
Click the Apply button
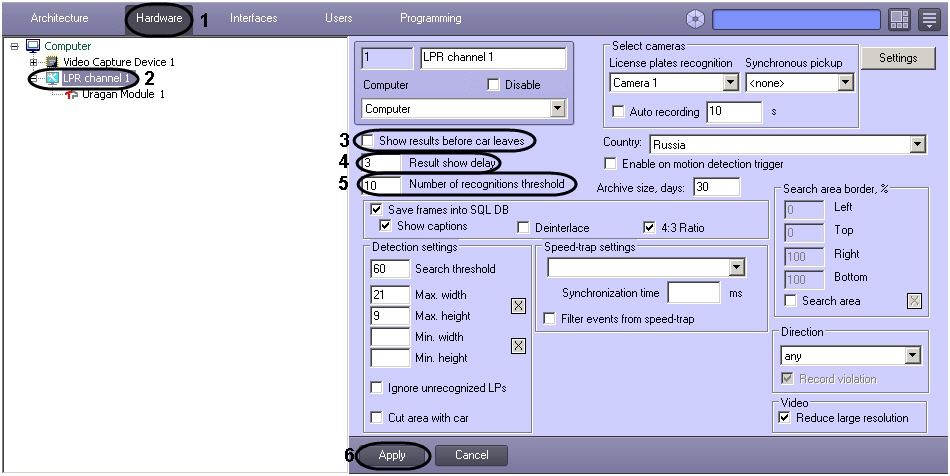[x=392, y=455]
